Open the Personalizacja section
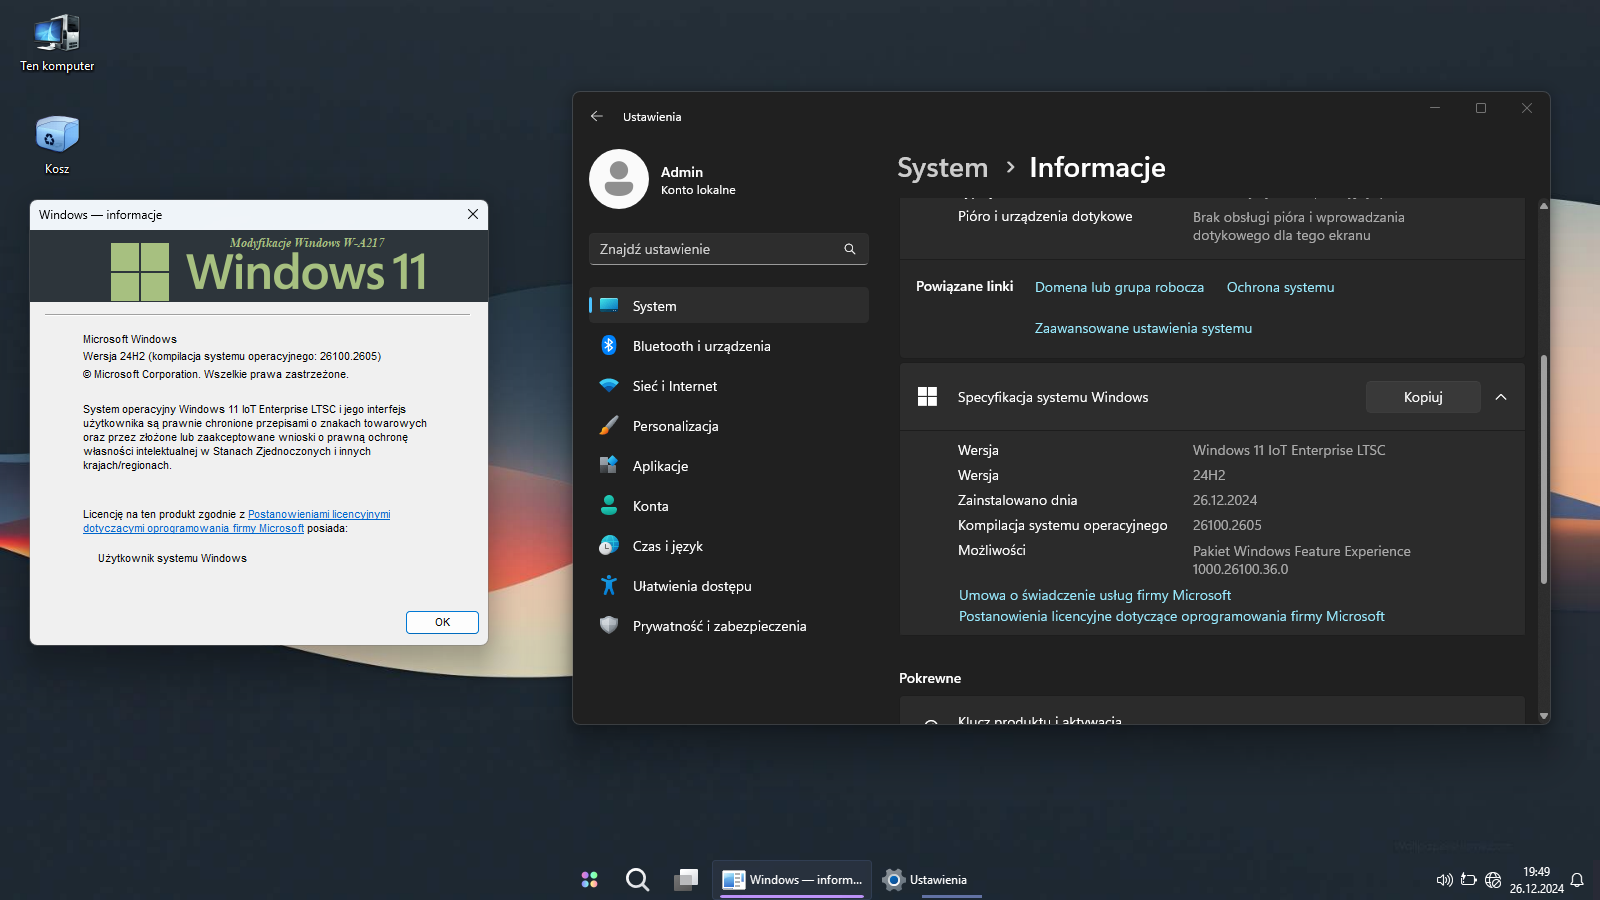Viewport: 1600px width, 900px height. [x=675, y=426]
